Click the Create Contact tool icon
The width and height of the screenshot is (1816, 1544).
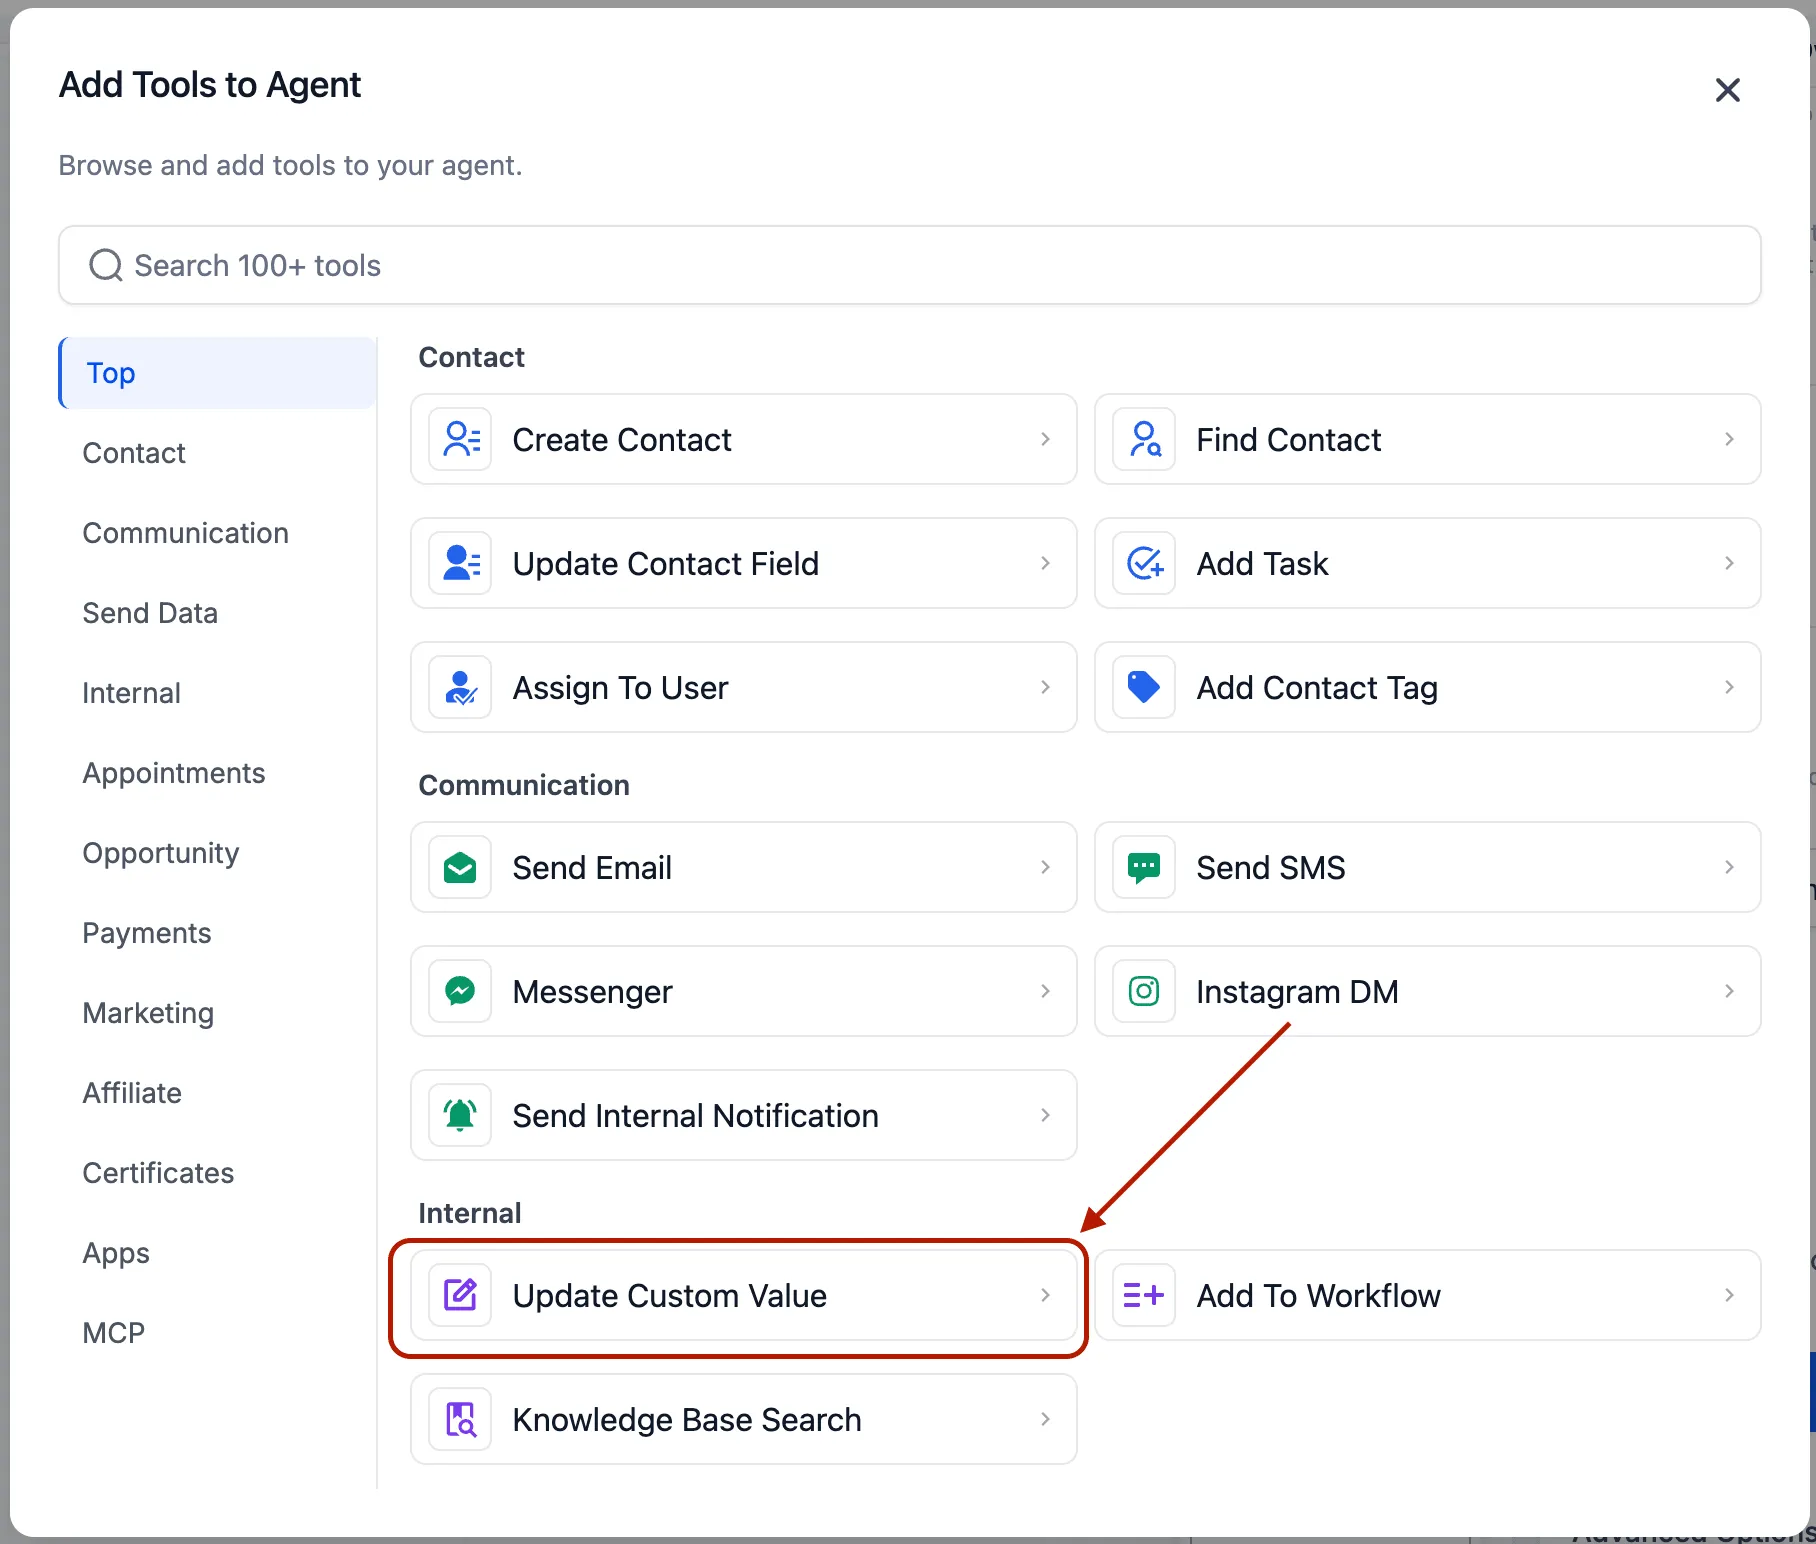click(460, 439)
